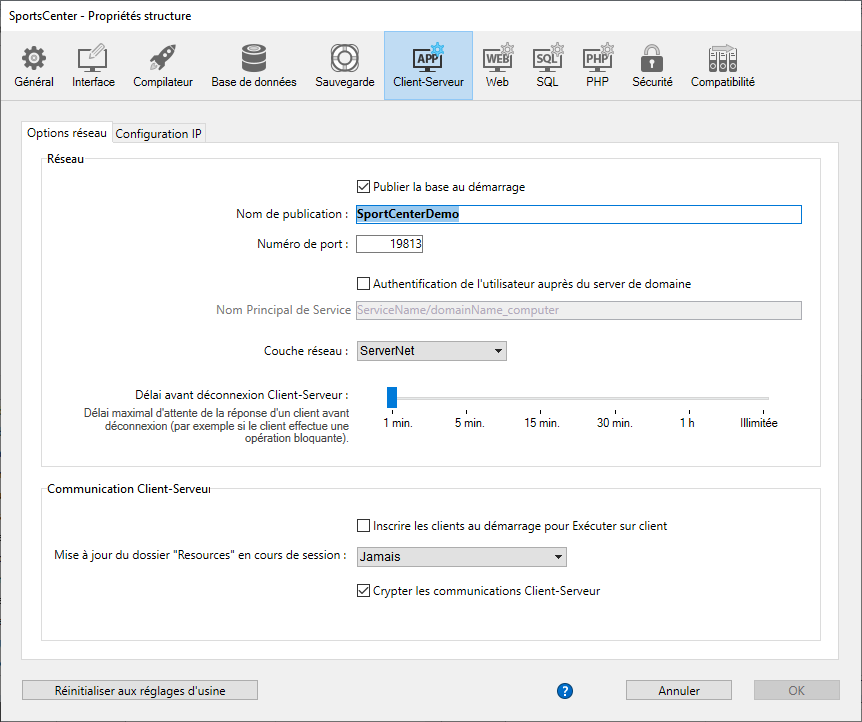
Task: Select the Interface settings icon
Action: tap(93, 66)
